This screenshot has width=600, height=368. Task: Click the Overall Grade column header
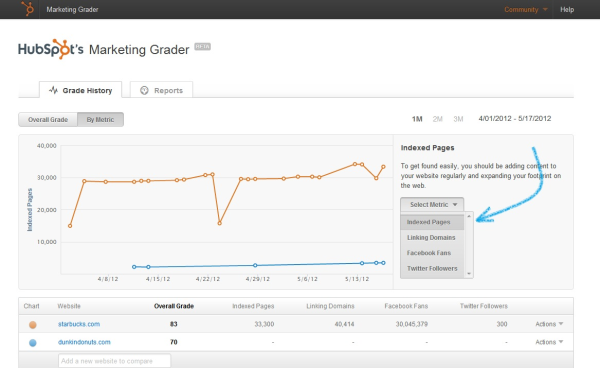coord(174,306)
